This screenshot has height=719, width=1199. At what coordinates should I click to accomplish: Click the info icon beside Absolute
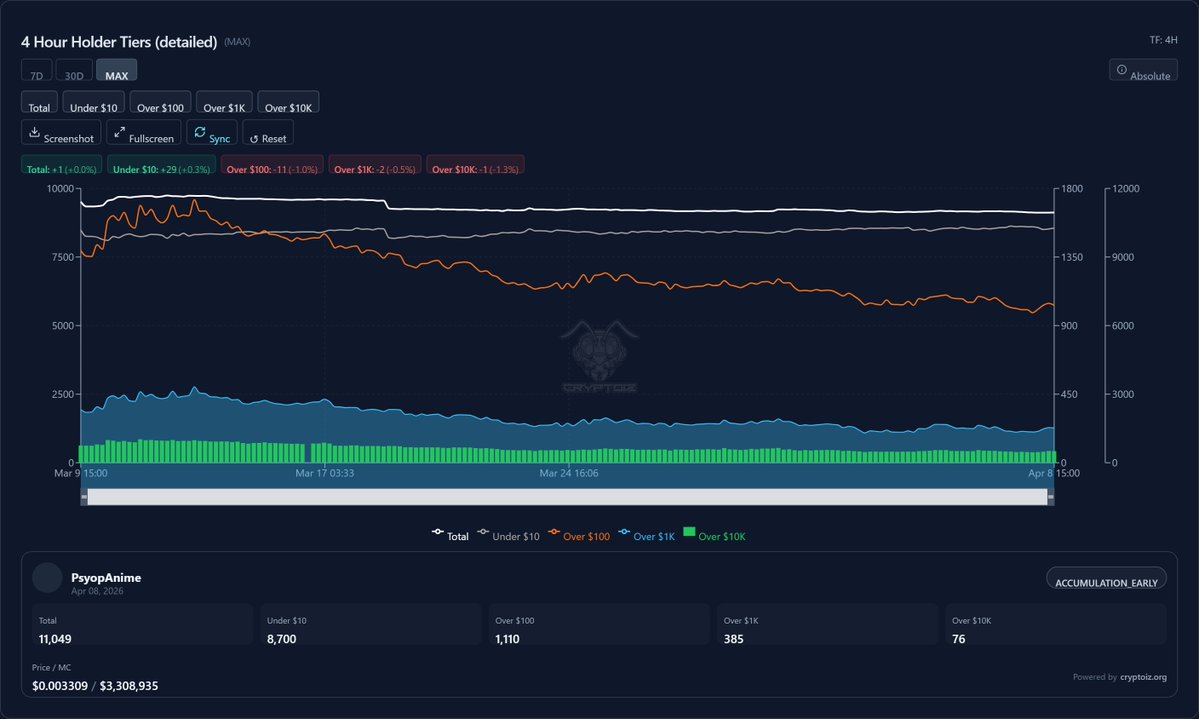[1121, 70]
